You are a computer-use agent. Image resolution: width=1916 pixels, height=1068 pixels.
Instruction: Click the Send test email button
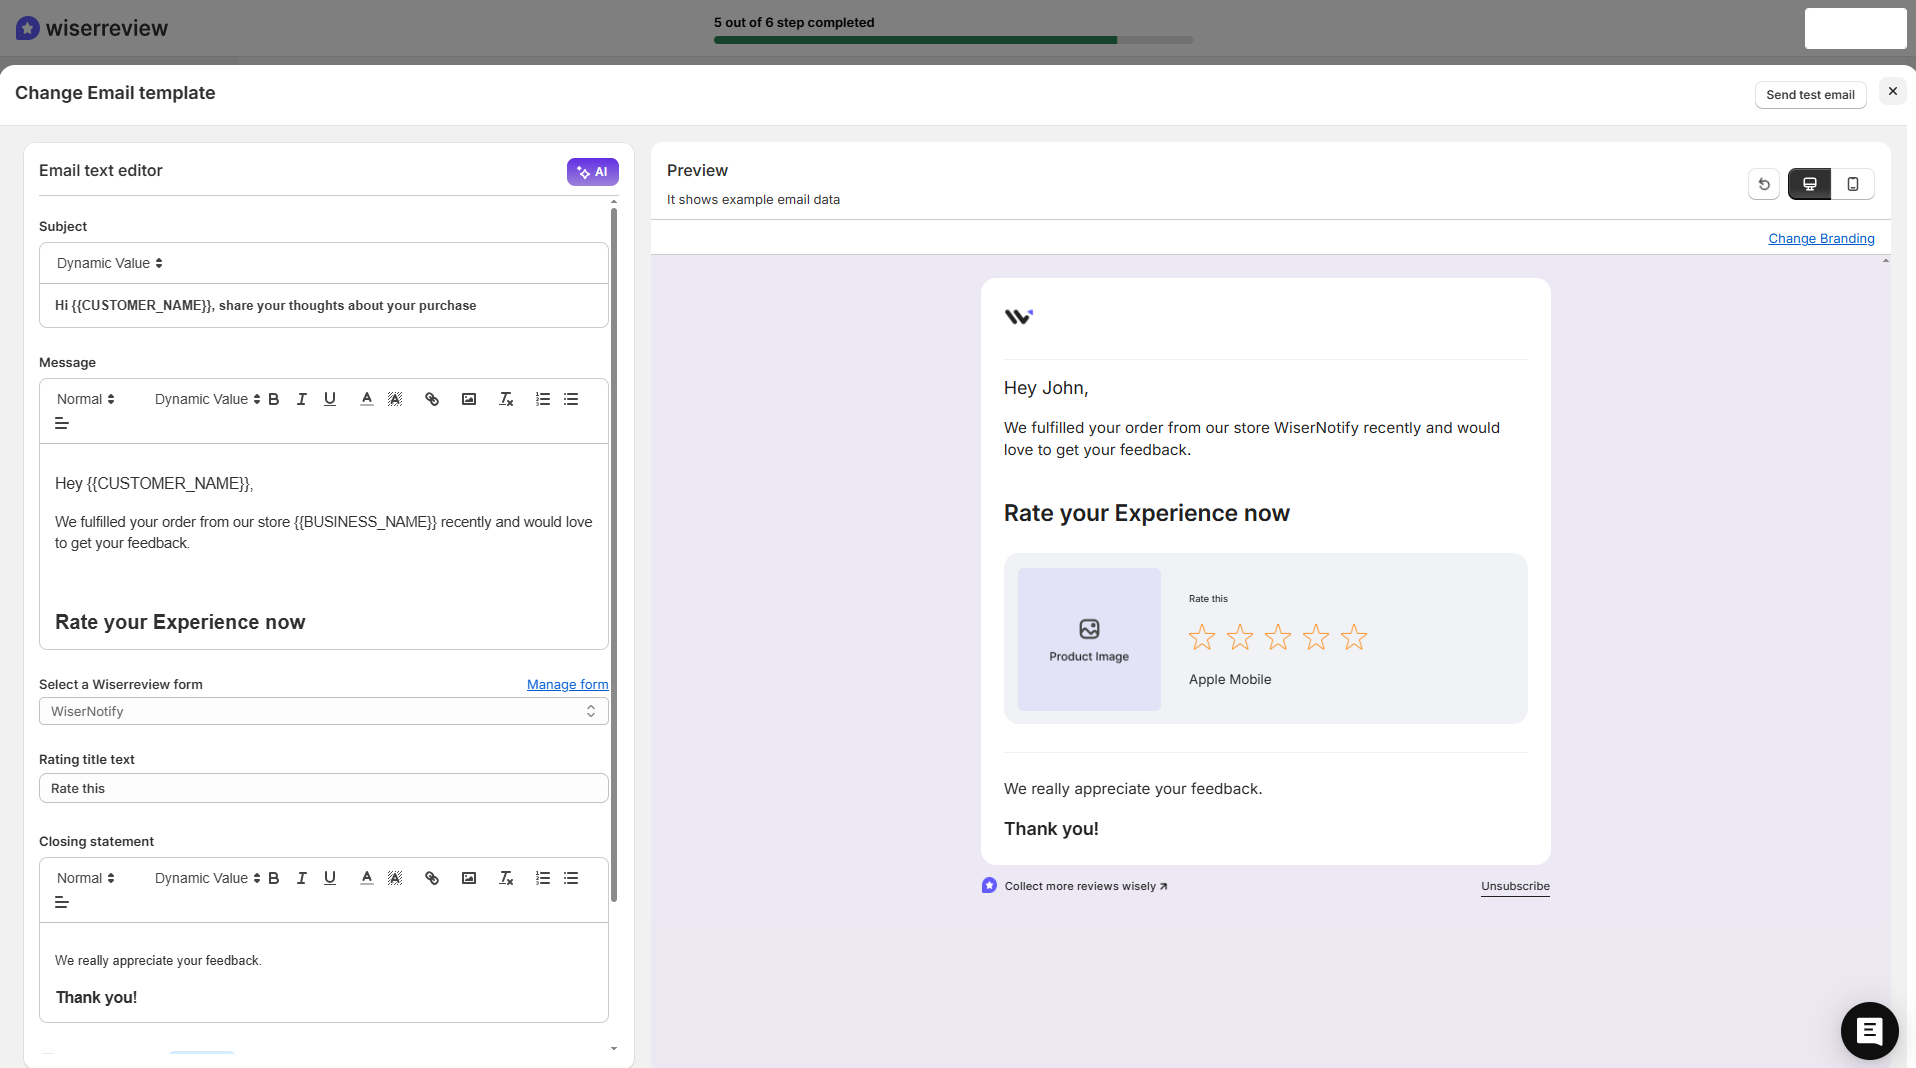(x=1810, y=94)
